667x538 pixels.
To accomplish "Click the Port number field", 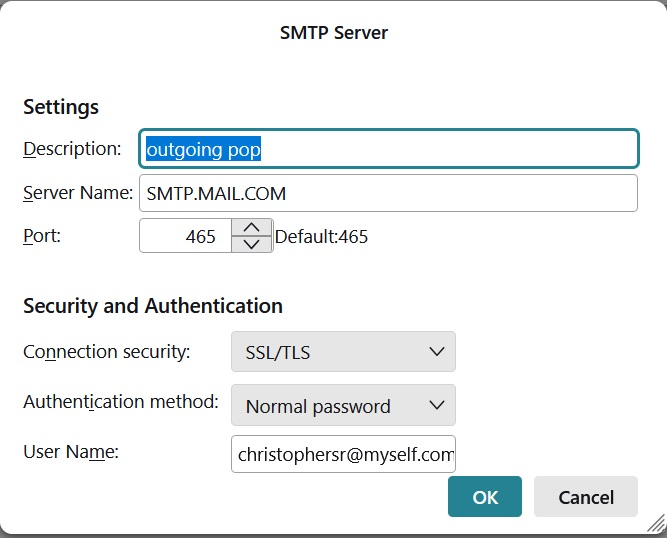I will coord(186,237).
